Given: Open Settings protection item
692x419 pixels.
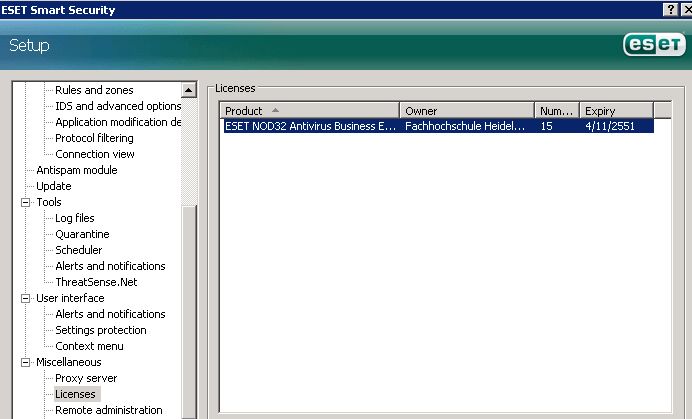Looking at the screenshot, I should click(101, 330).
